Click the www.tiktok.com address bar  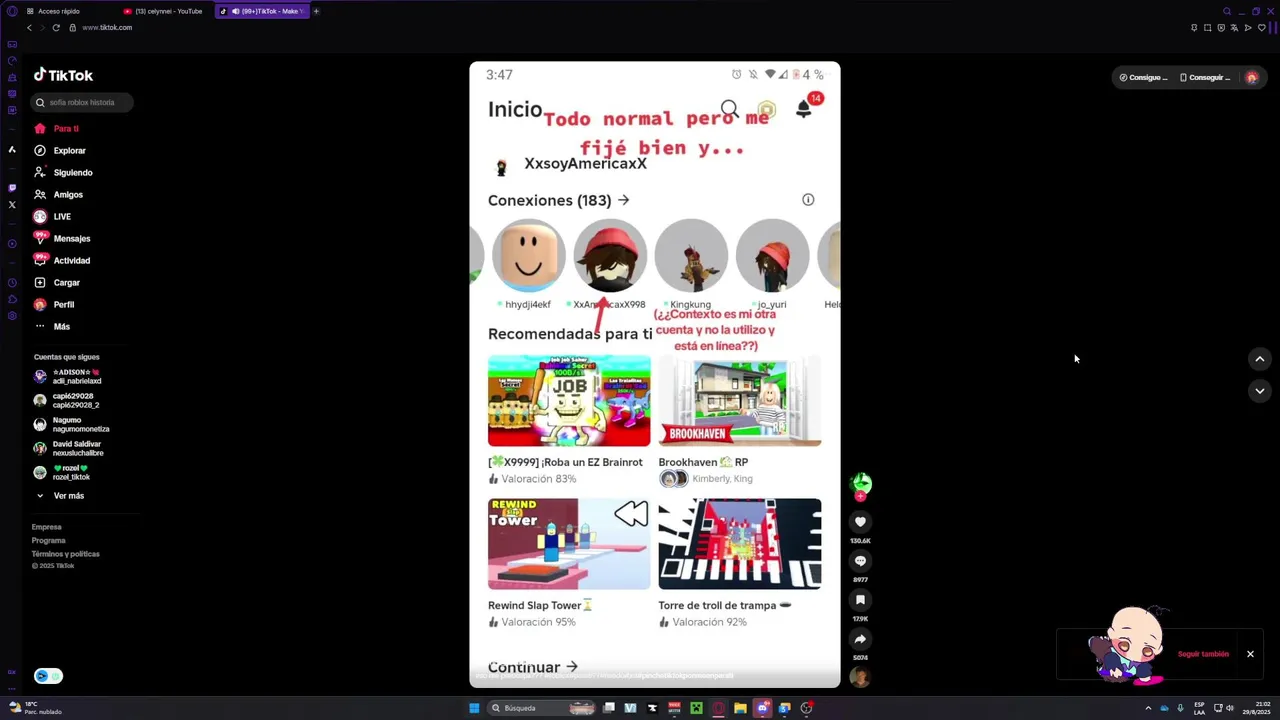107,27
